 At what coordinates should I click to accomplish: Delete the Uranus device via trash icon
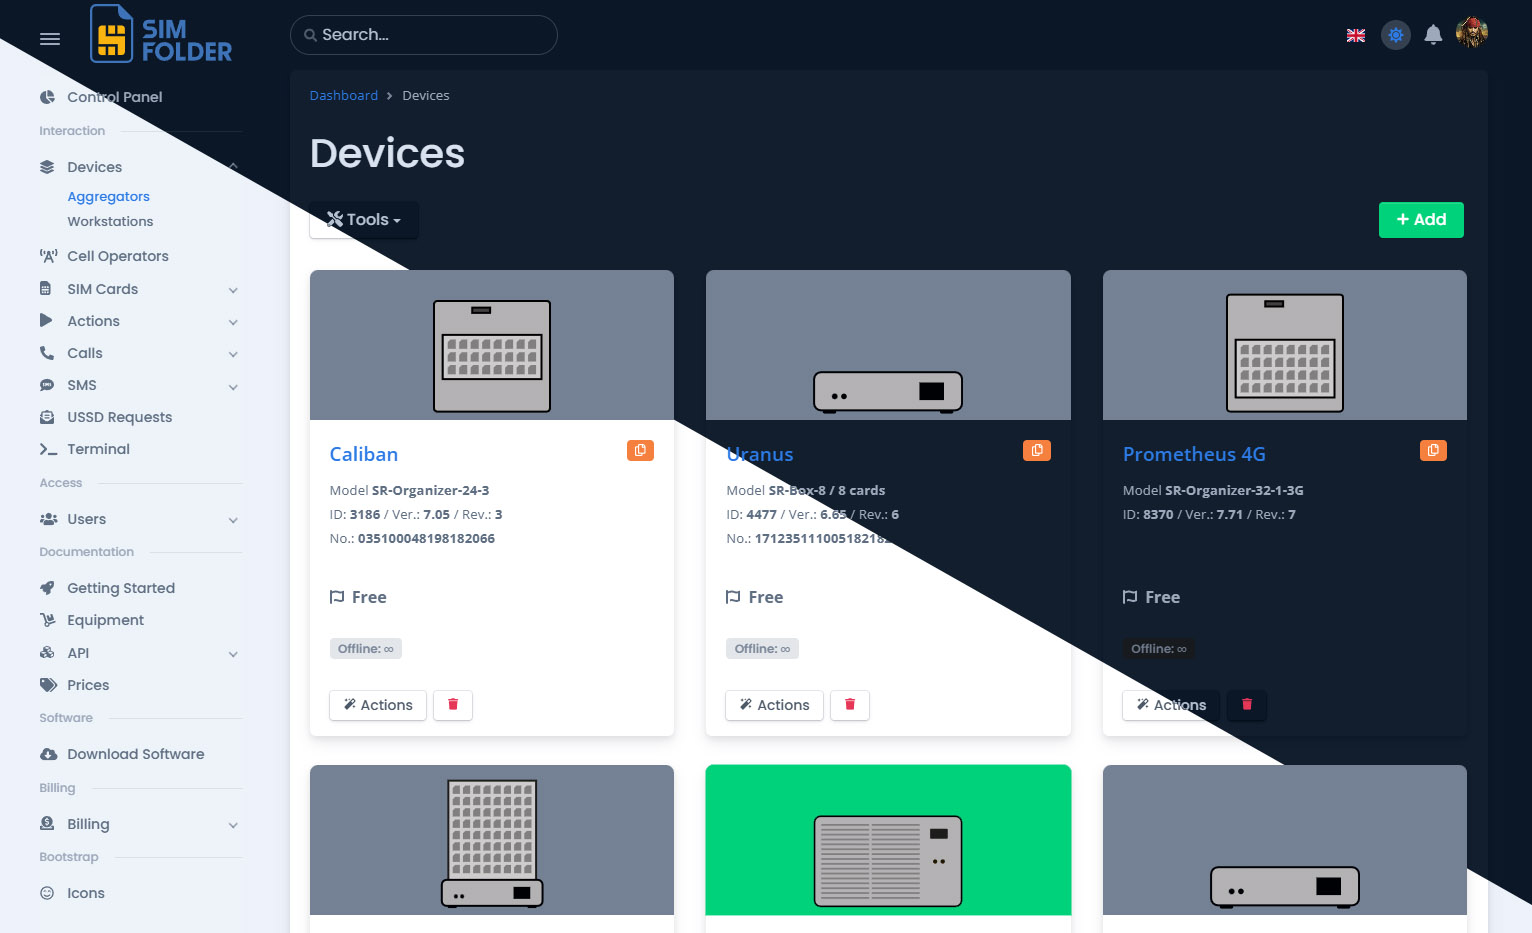click(850, 705)
